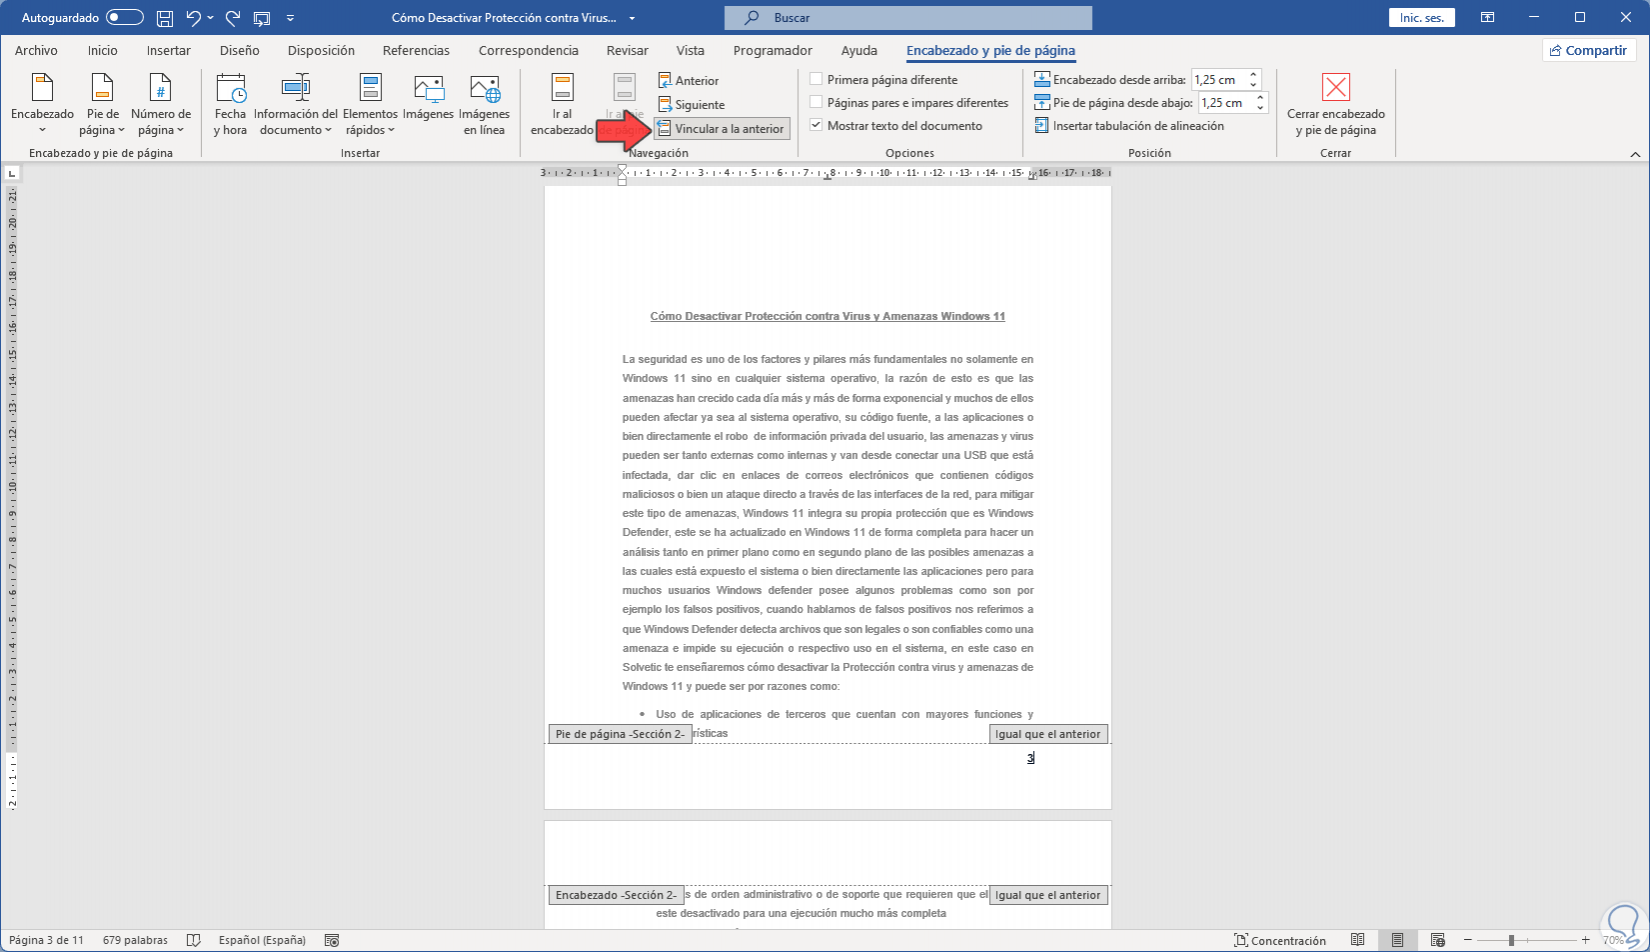This screenshot has height=952, width=1650.
Task: Click the touch/mouse mode icon in title bar
Action: click(262, 18)
